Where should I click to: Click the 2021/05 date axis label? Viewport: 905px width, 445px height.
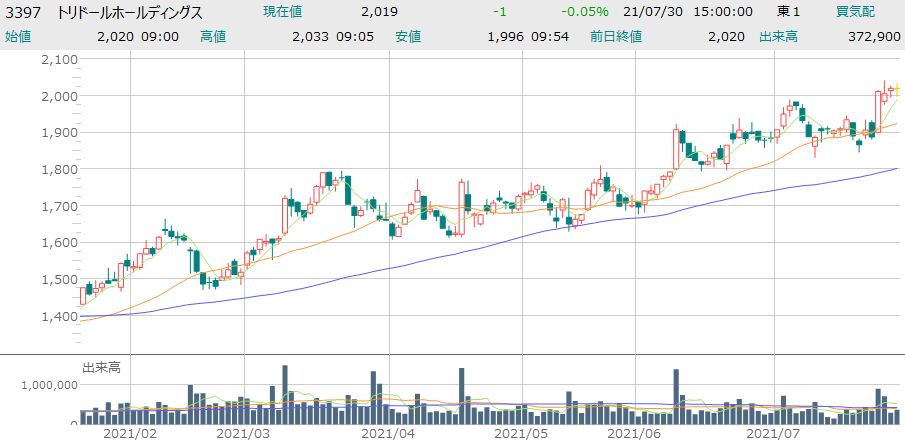point(521,434)
